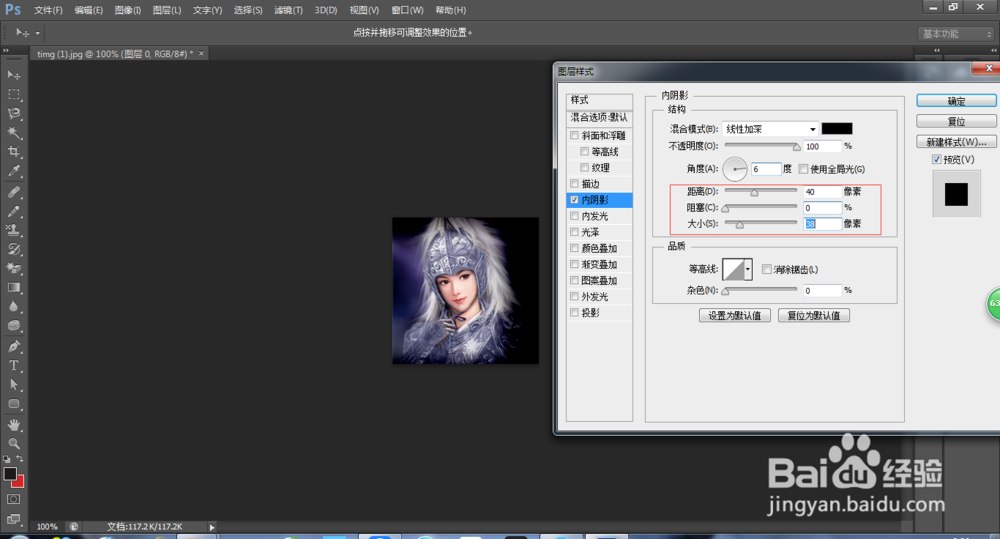Viewport: 1000px width, 539px height.
Task: Click the 新建样式 button
Action: tap(956, 142)
